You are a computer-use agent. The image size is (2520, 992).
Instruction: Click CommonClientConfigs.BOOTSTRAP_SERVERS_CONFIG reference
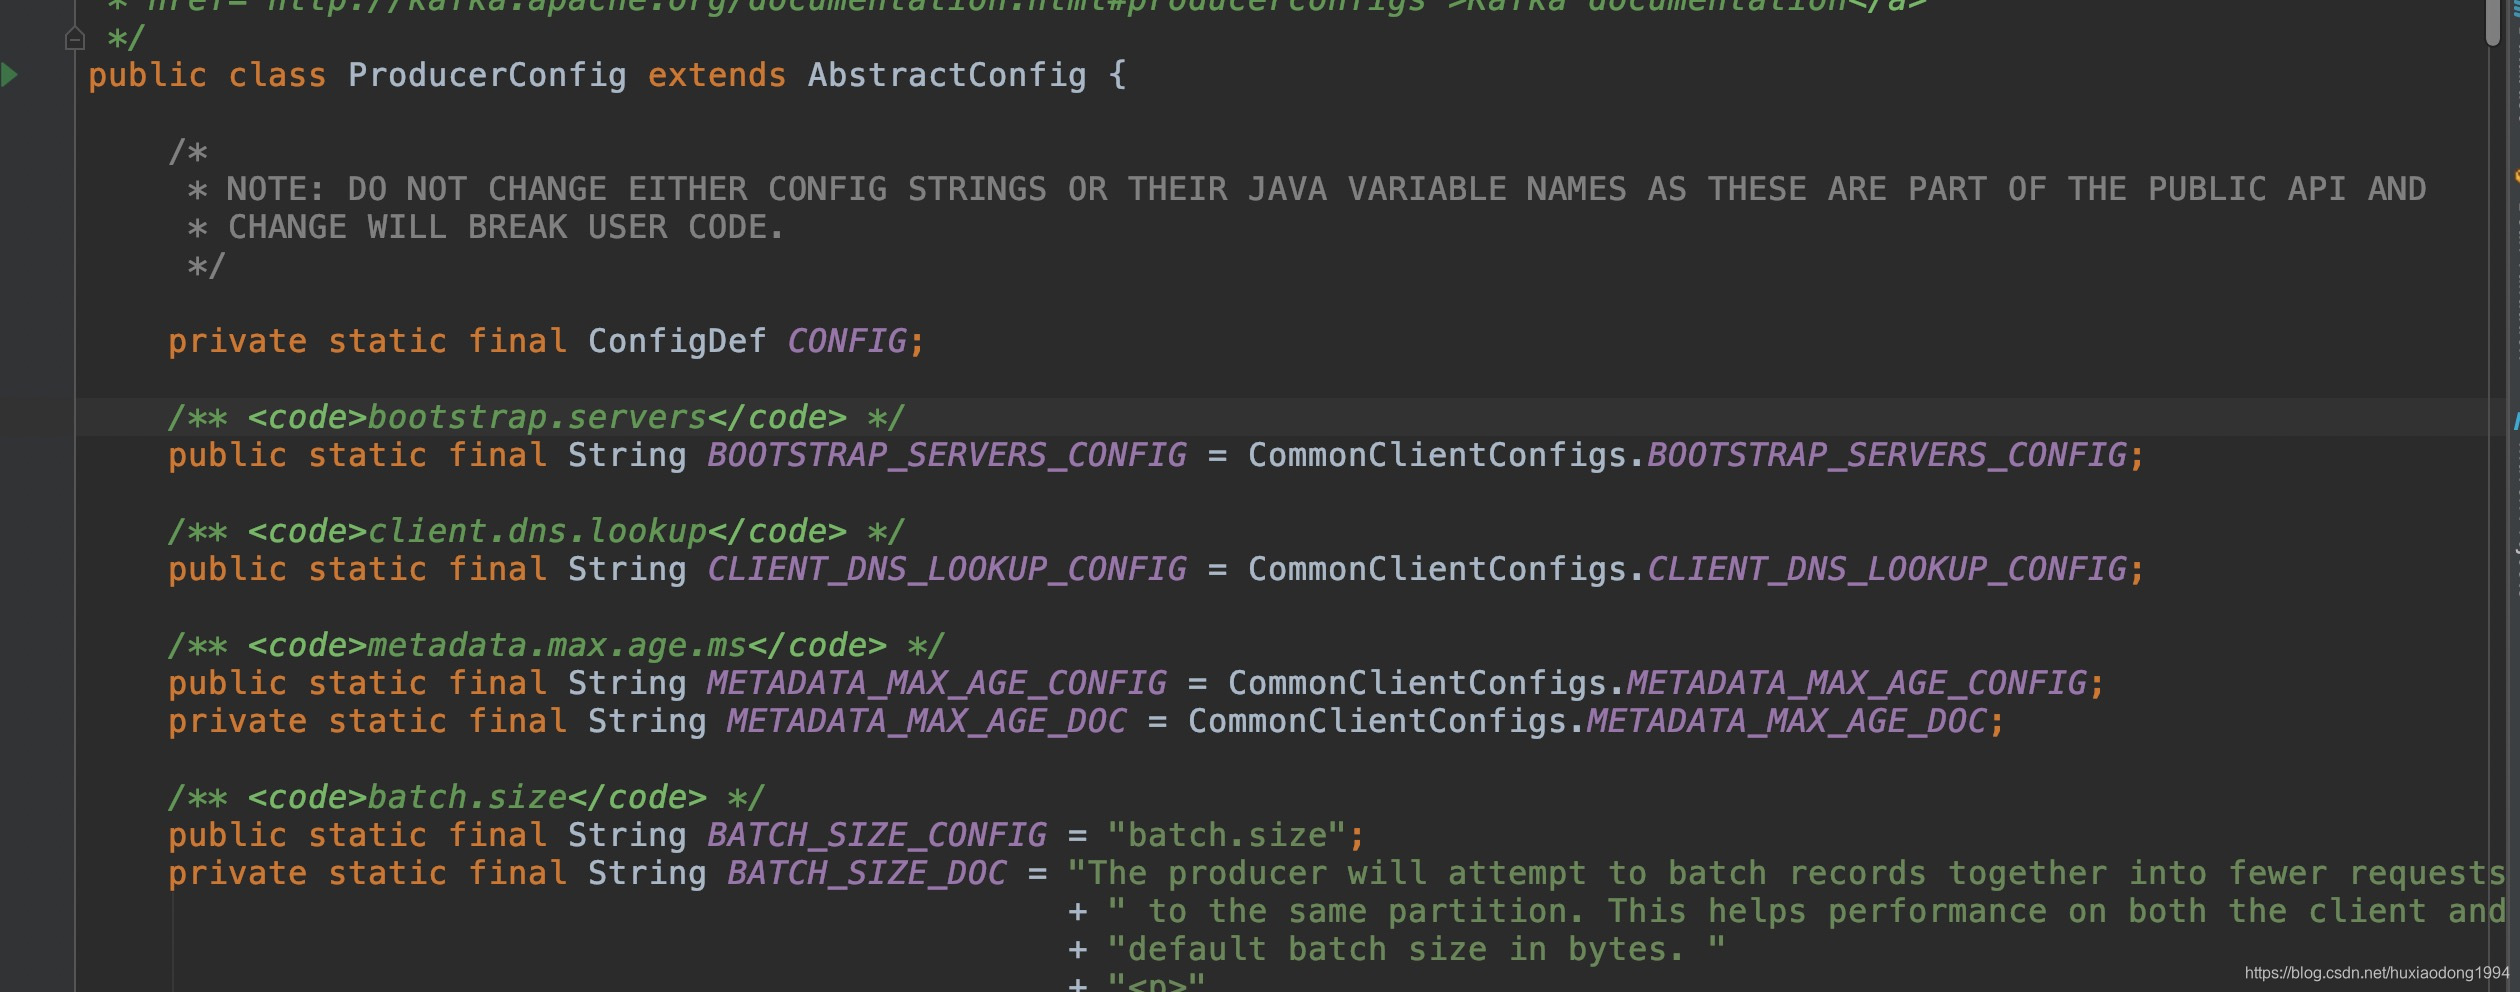1687,455
